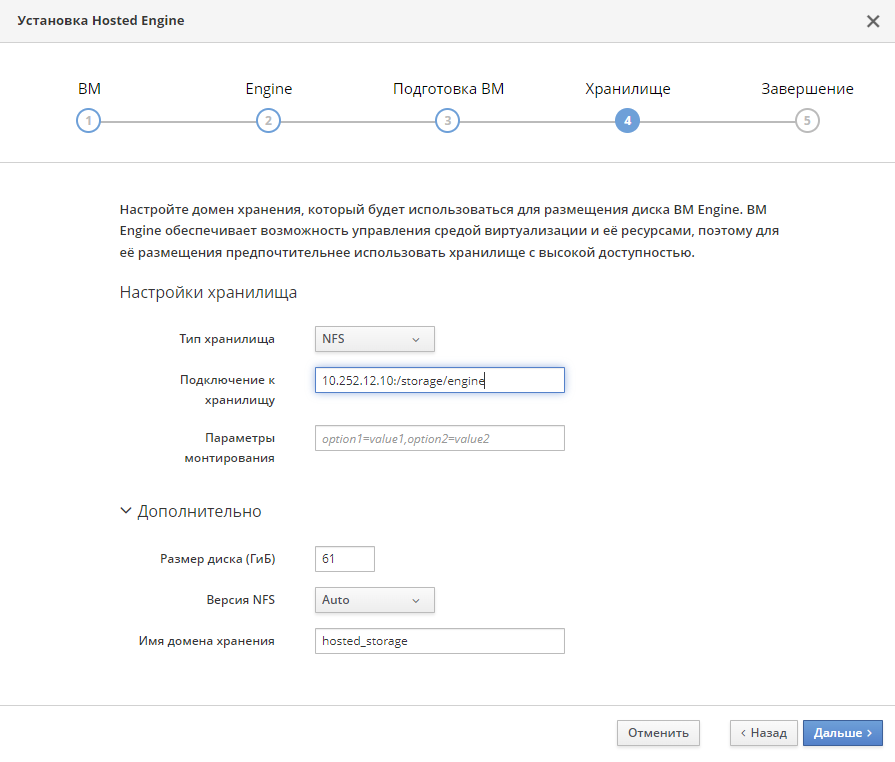Click step 5 circle Завершение
This screenshot has height=762, width=895.
pyautogui.click(x=807, y=120)
